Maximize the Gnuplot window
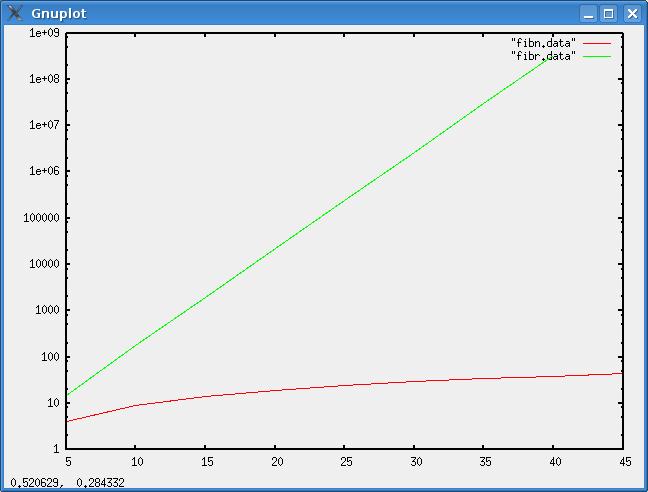The width and height of the screenshot is (648, 492). tap(609, 13)
